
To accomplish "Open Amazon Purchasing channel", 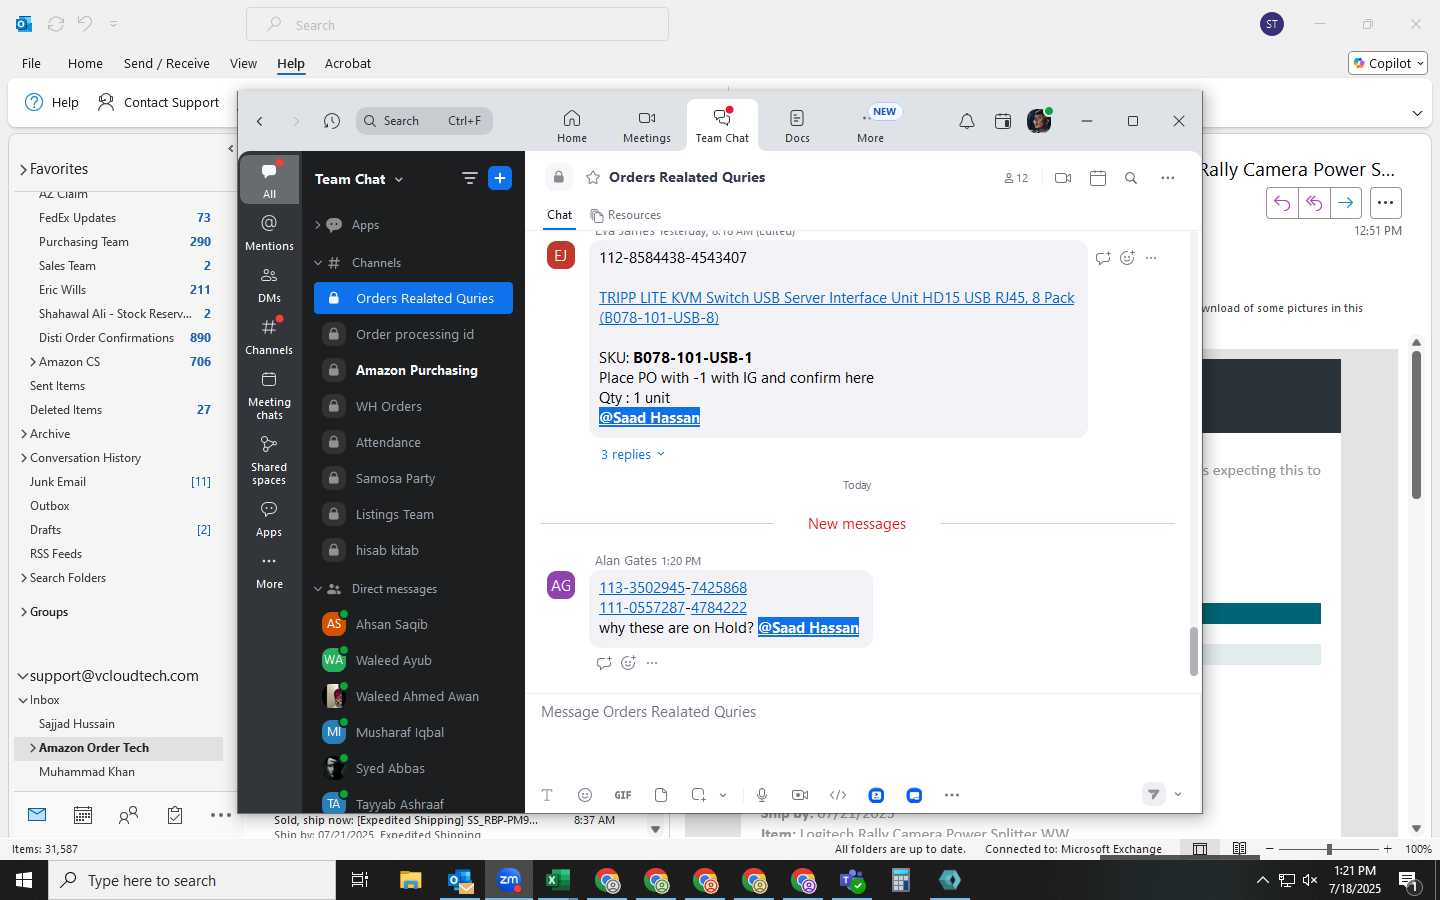I will (413, 370).
